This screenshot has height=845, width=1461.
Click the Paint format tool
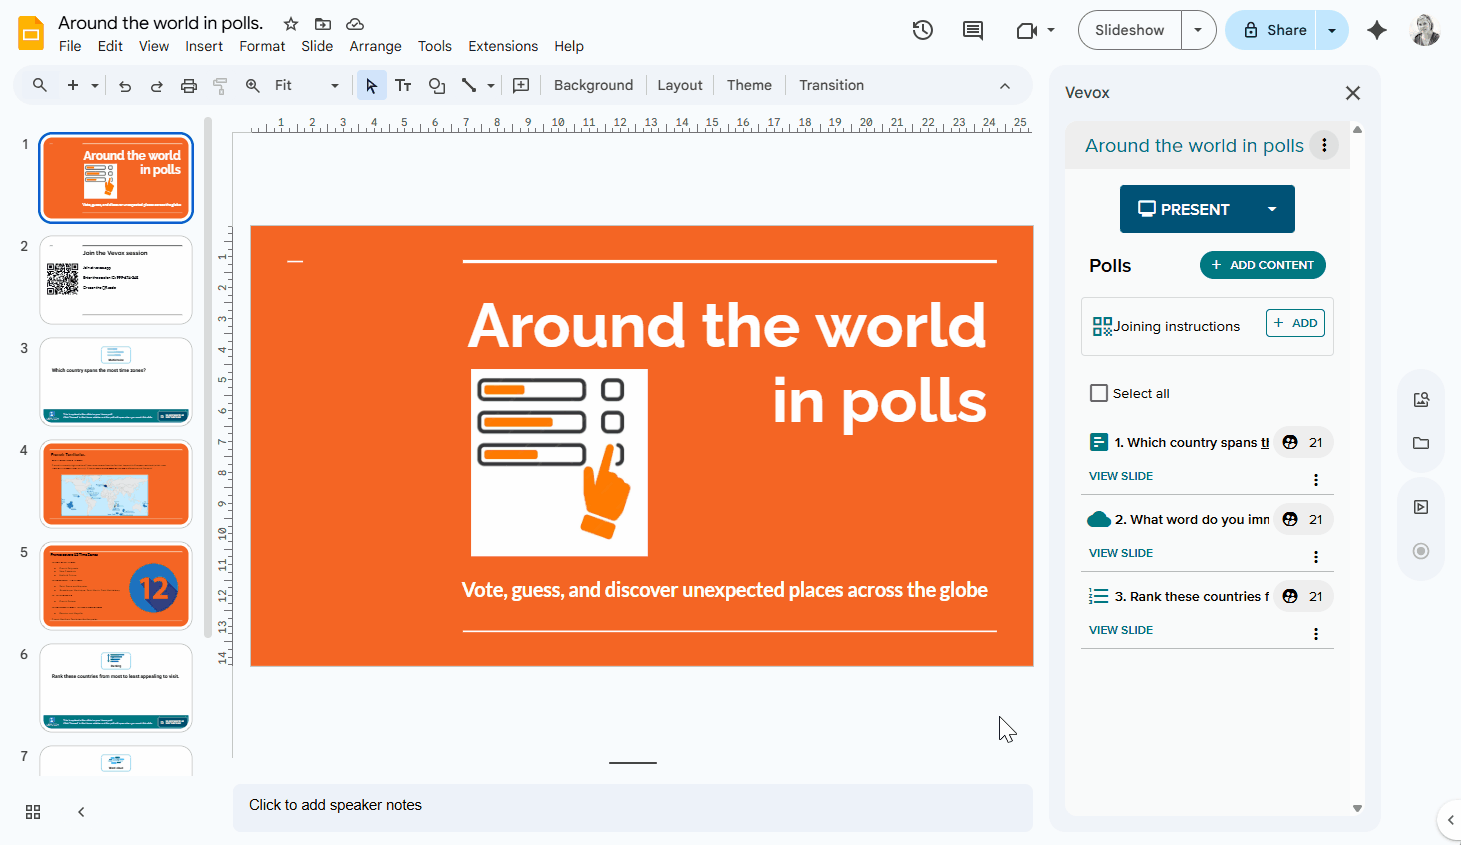coord(219,85)
